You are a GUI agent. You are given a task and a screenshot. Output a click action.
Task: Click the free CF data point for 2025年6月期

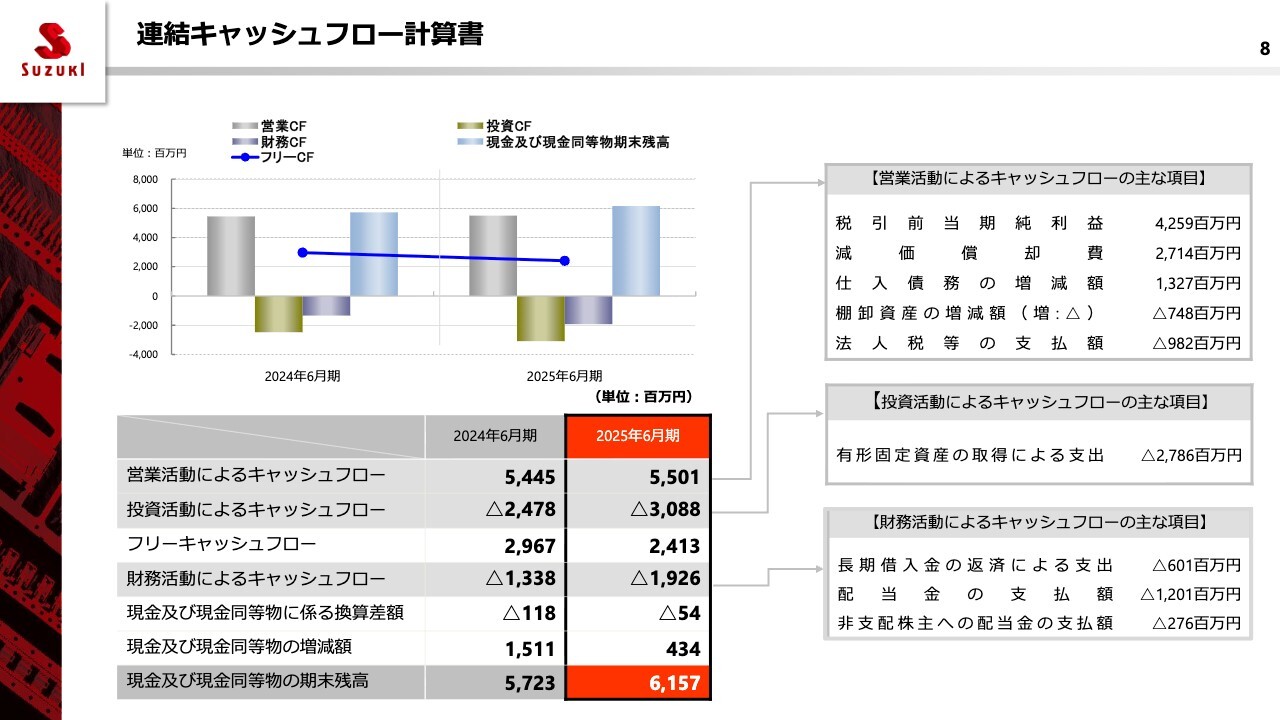pyautogui.click(x=565, y=261)
